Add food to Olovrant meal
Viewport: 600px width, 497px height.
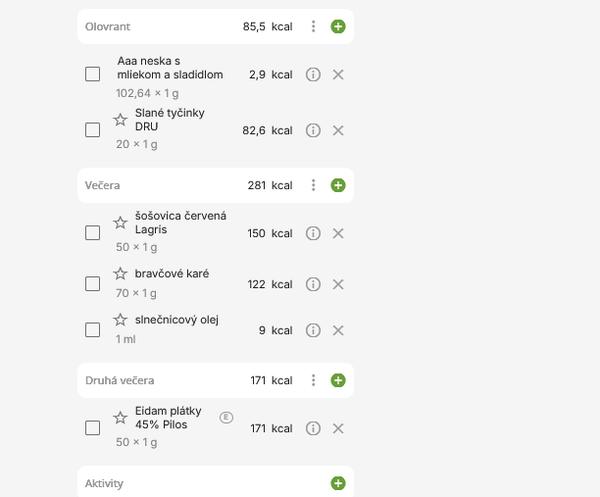[338, 27]
